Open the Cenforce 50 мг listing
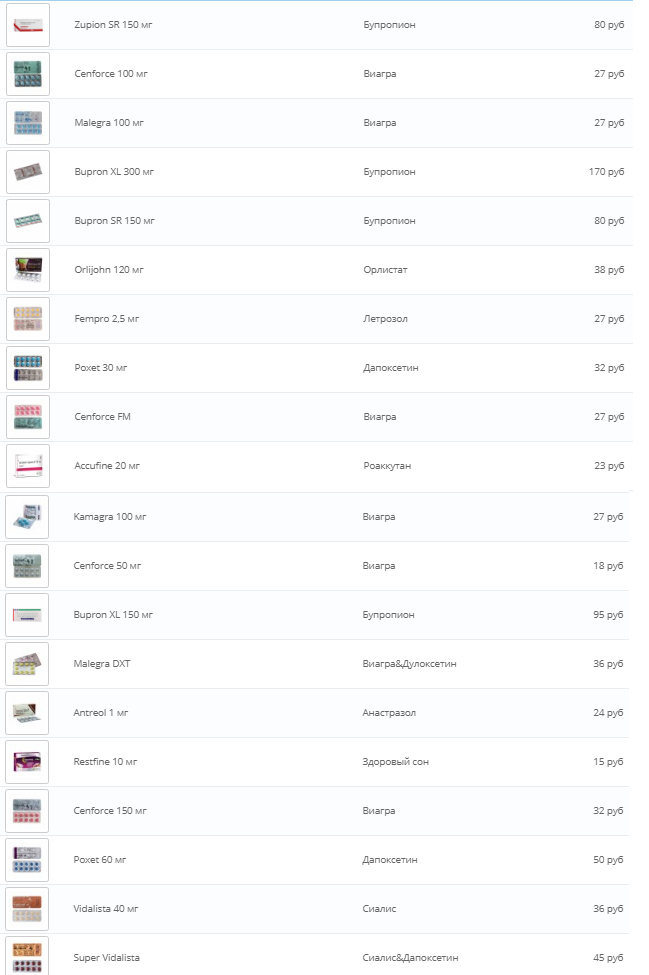The width and height of the screenshot is (649, 975). pyautogui.click(x=108, y=566)
